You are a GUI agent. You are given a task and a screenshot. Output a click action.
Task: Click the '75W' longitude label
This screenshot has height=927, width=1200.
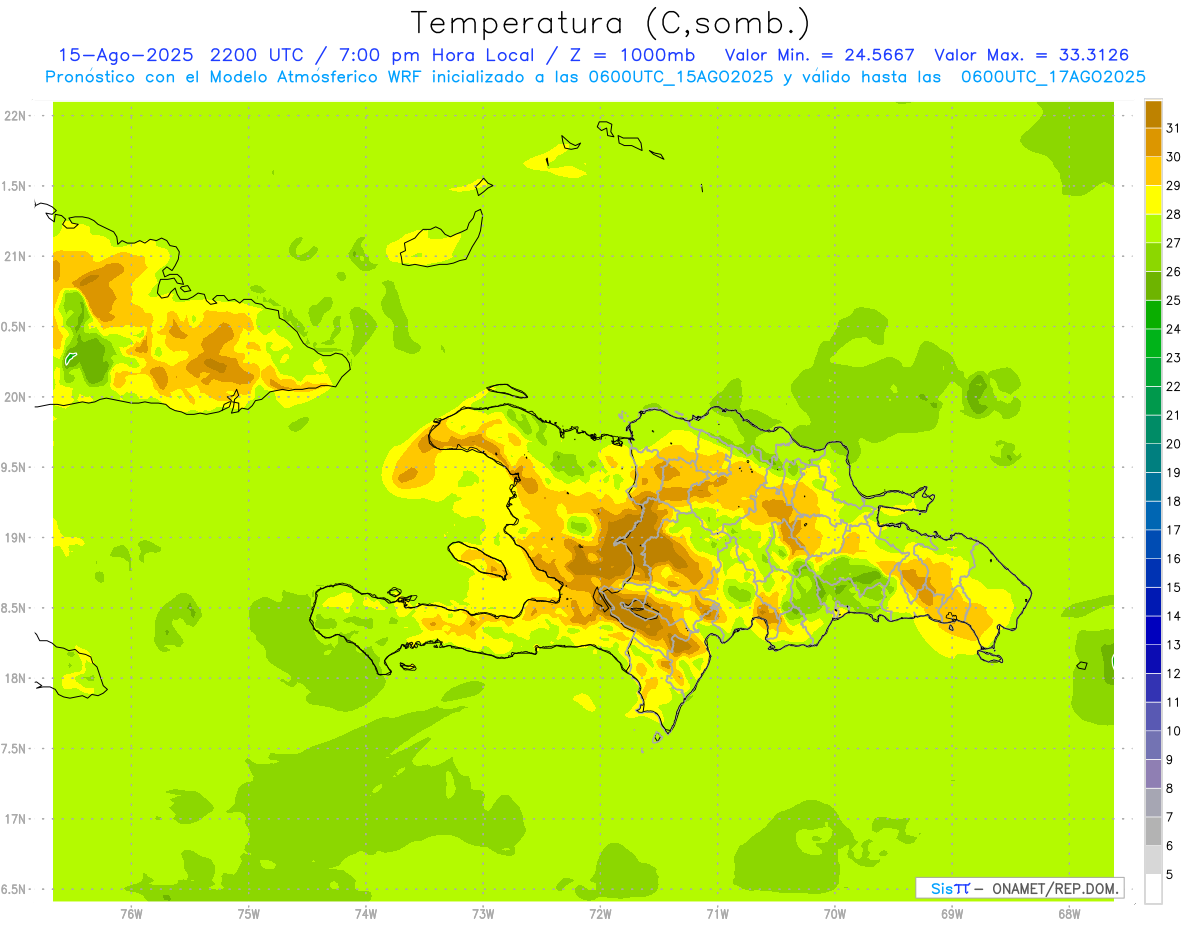click(249, 913)
